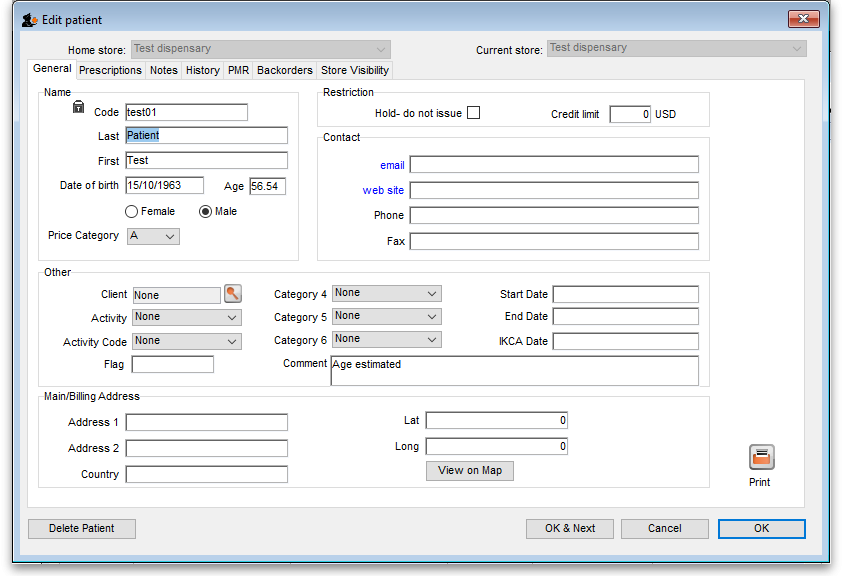Viewport: 843px width, 576px height.
Task: Open the Price Category dropdown
Action: (153, 236)
